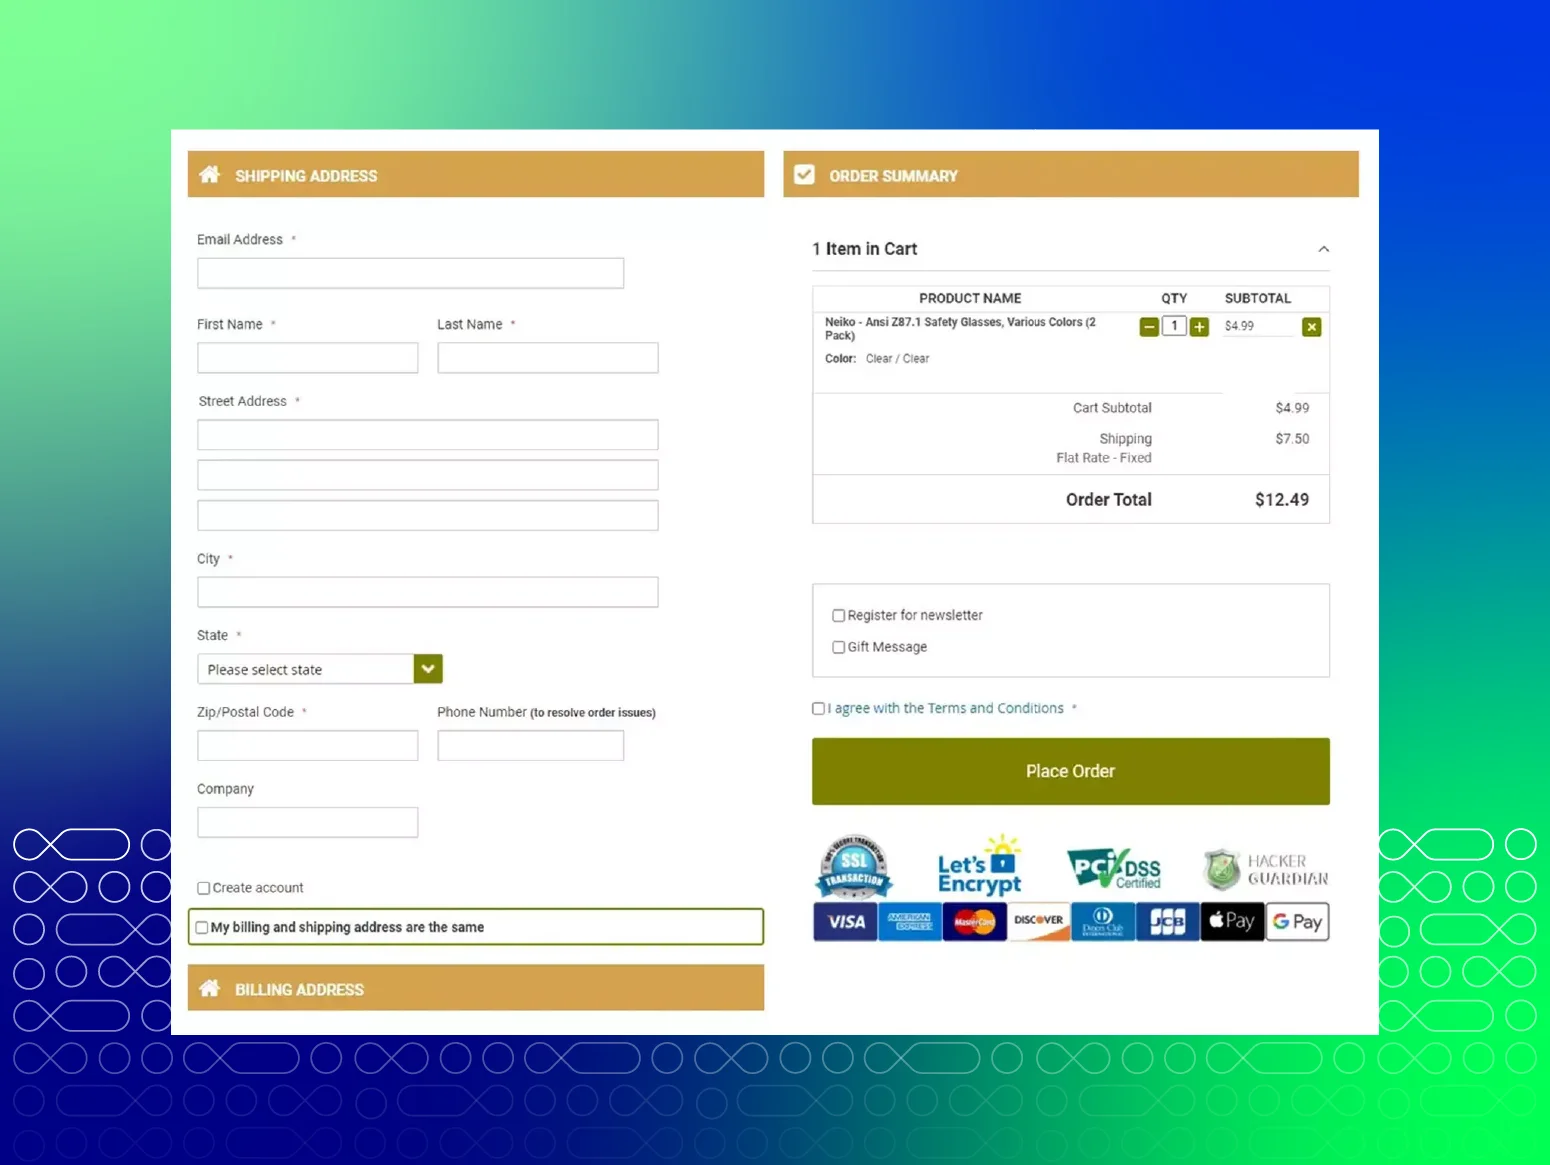Select the Apple Pay payment method icon
The width and height of the screenshot is (1550, 1165).
pos(1232,921)
